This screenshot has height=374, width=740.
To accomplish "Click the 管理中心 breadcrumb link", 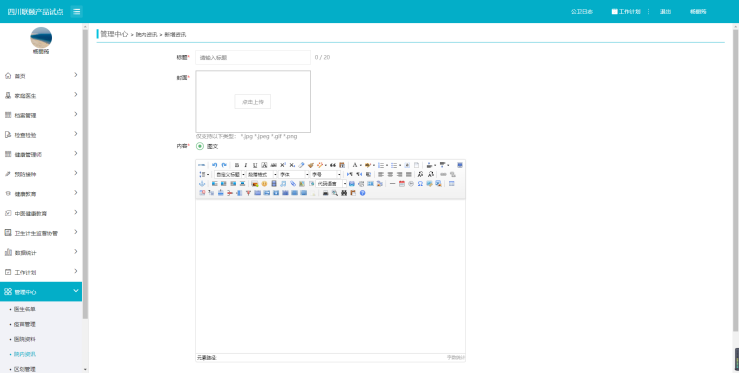I will point(115,34).
